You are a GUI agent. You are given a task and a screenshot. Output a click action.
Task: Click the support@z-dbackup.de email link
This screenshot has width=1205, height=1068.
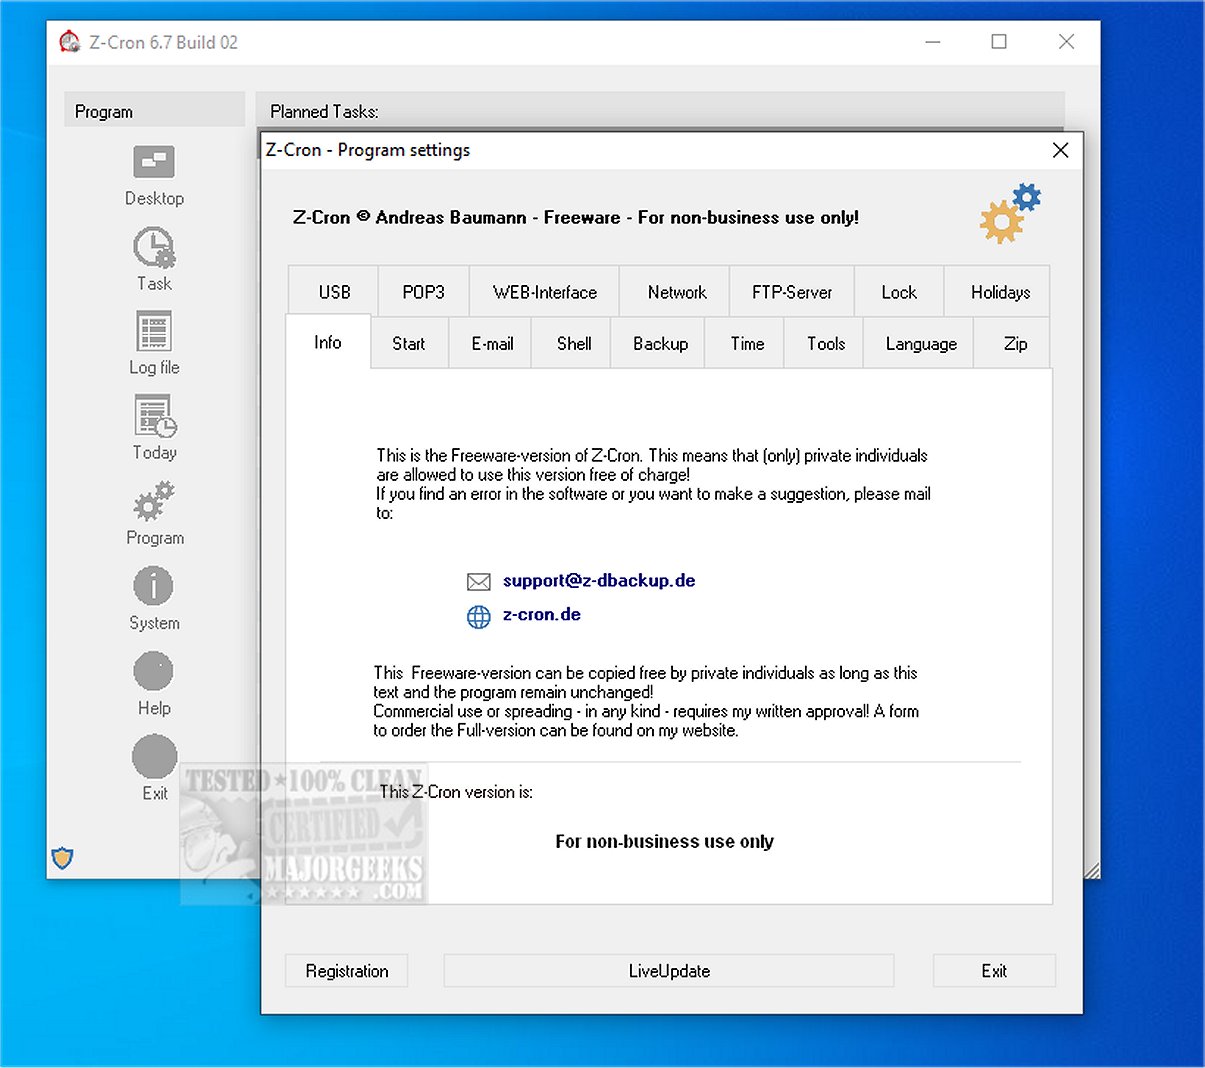[599, 581]
